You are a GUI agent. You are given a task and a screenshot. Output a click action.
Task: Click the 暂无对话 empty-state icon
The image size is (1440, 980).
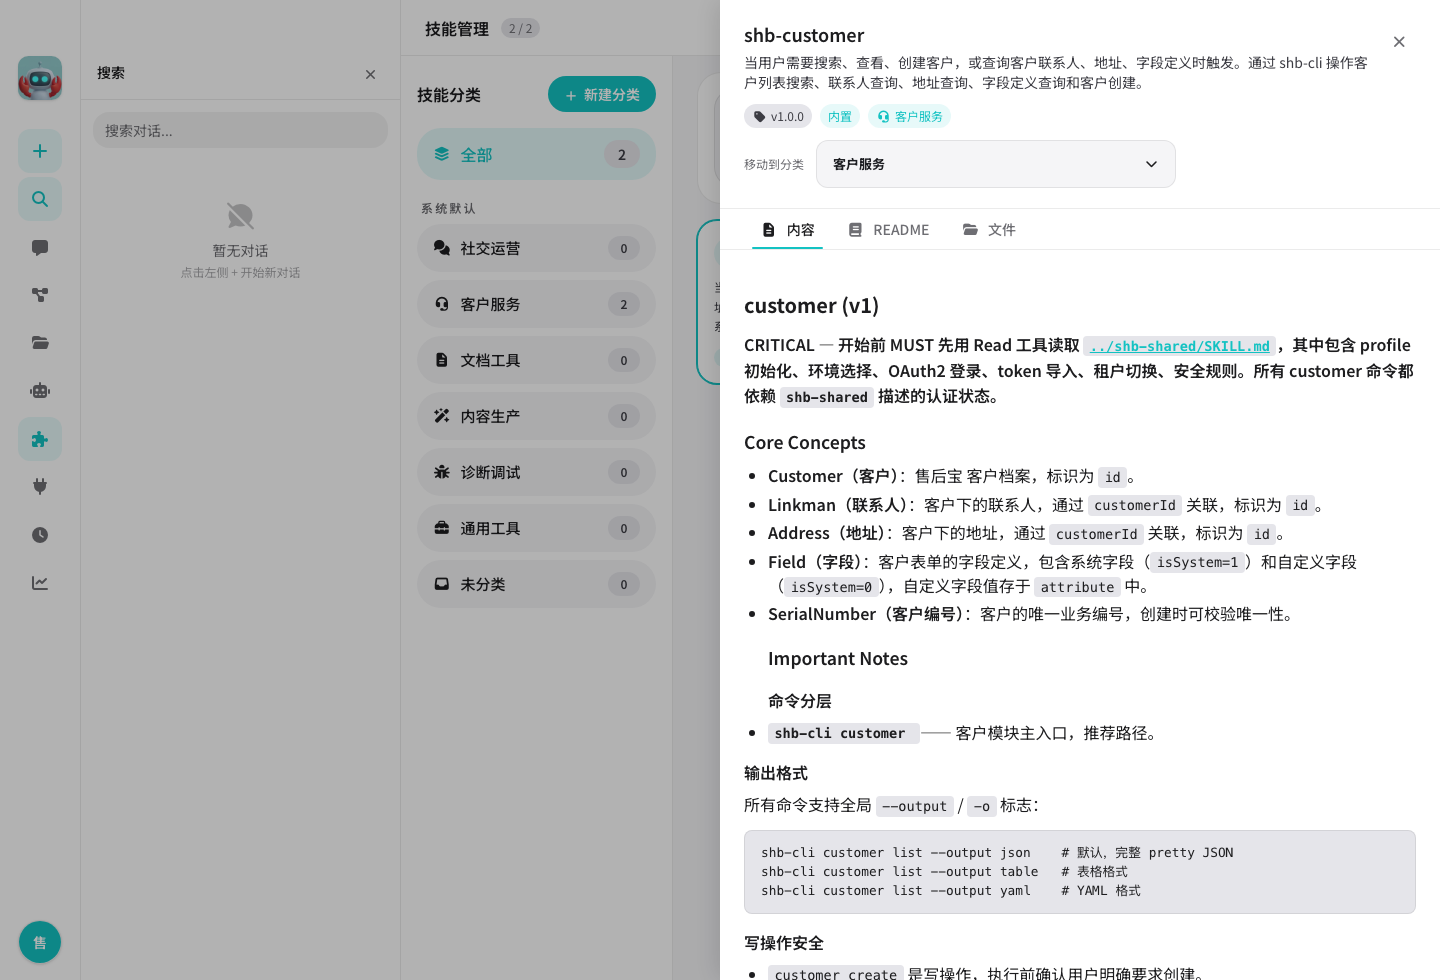(x=240, y=215)
